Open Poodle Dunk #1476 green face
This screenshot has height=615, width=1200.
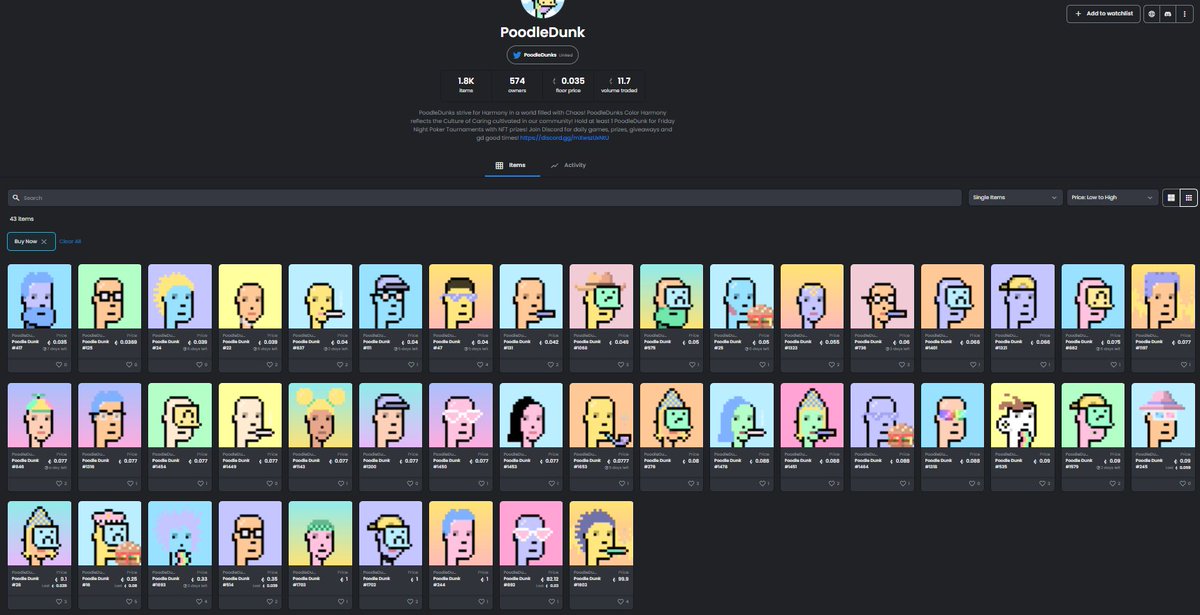tap(742, 415)
